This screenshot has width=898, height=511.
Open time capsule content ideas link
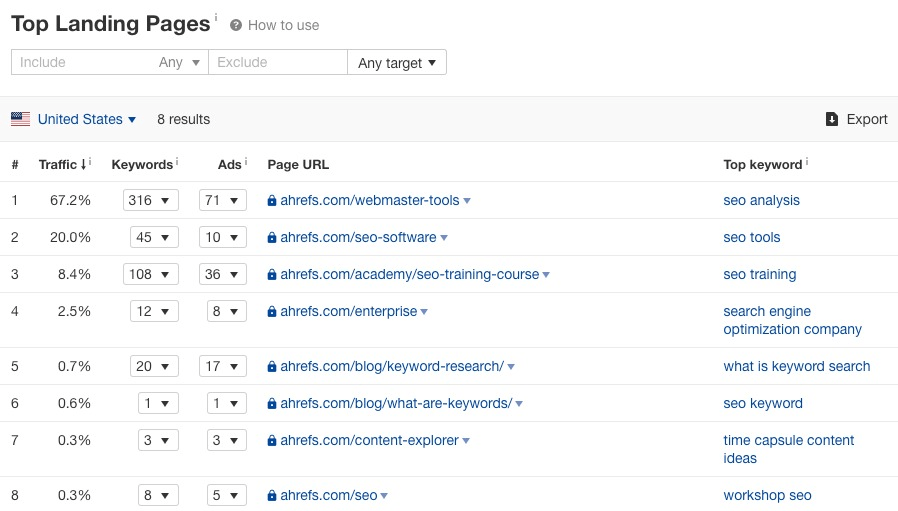pos(789,449)
